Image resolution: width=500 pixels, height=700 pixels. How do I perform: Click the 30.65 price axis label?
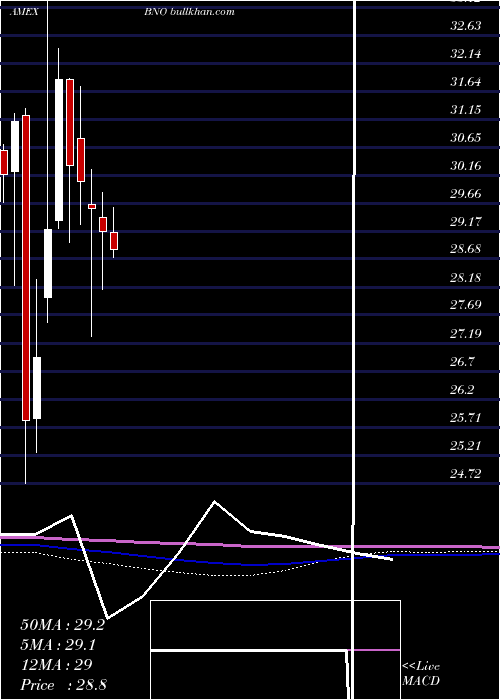(466, 138)
